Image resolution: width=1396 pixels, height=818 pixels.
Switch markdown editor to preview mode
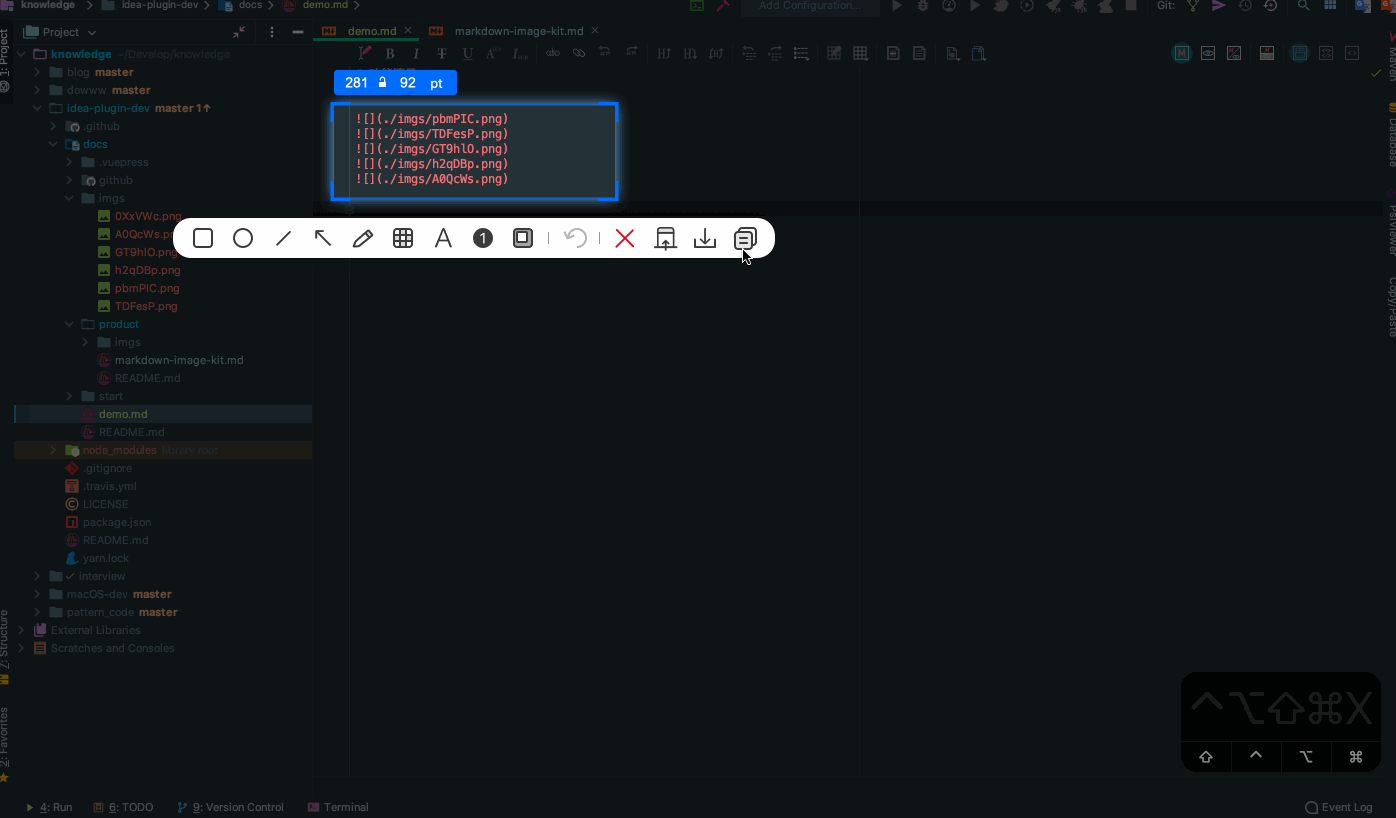click(x=1207, y=53)
